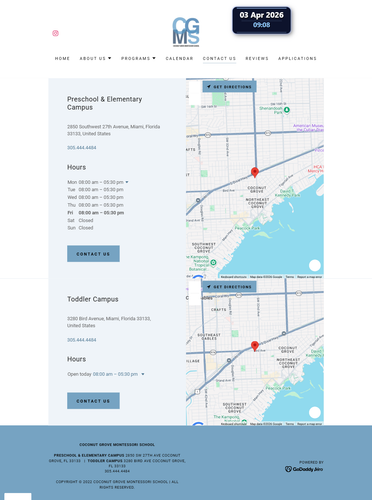Get directions to Toddler Campus

229,287
